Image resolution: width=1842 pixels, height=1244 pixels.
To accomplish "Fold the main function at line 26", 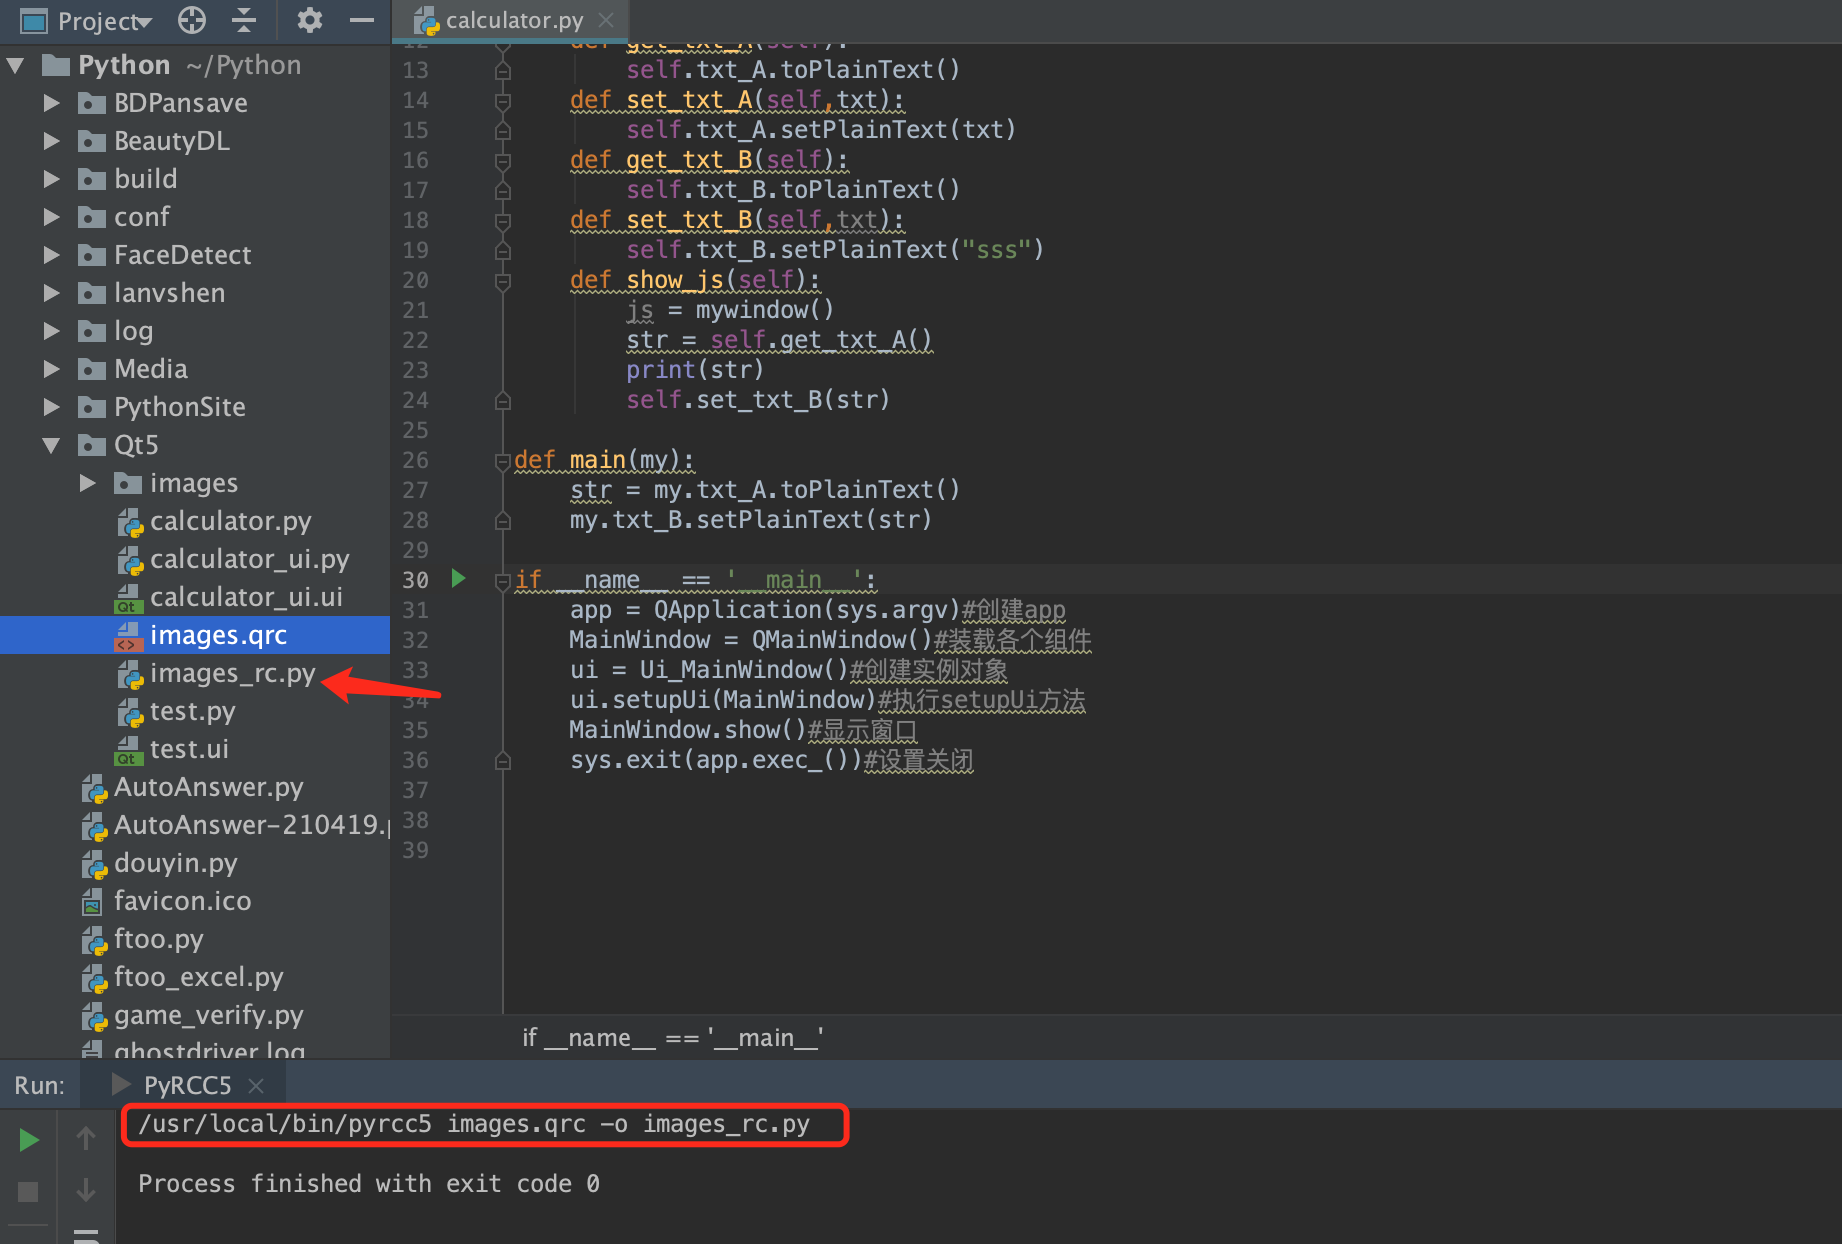I will 502,461.
